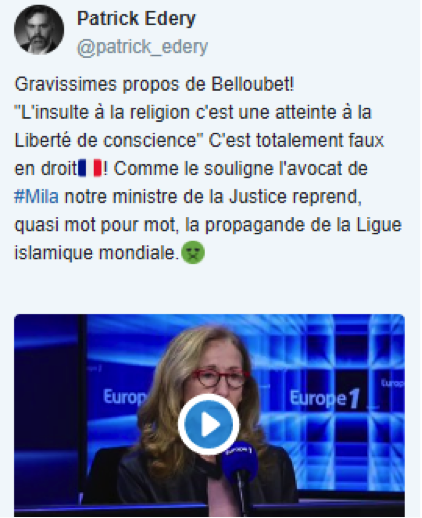Open the video thumbnail preview

(x=209, y=415)
